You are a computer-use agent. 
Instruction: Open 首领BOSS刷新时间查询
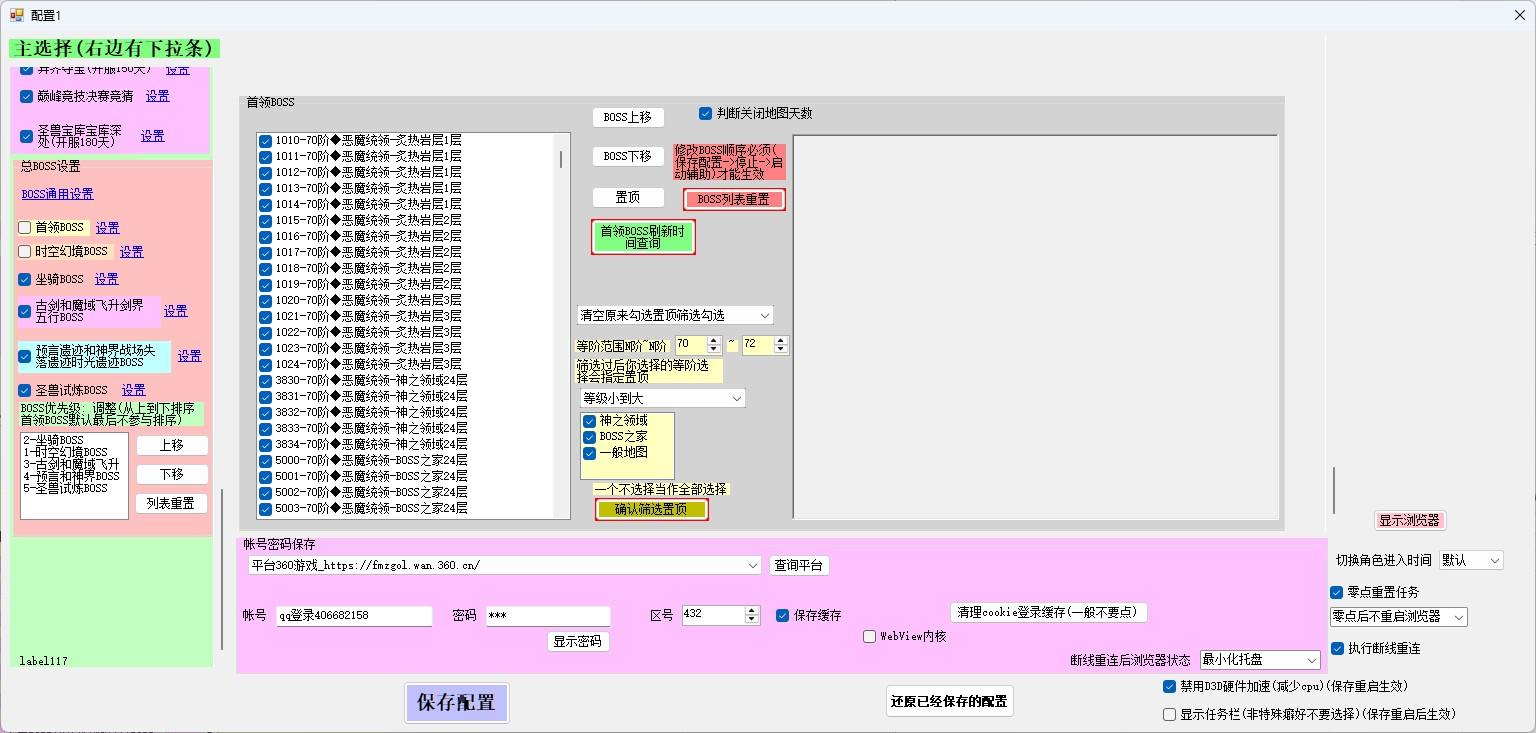(x=642, y=237)
